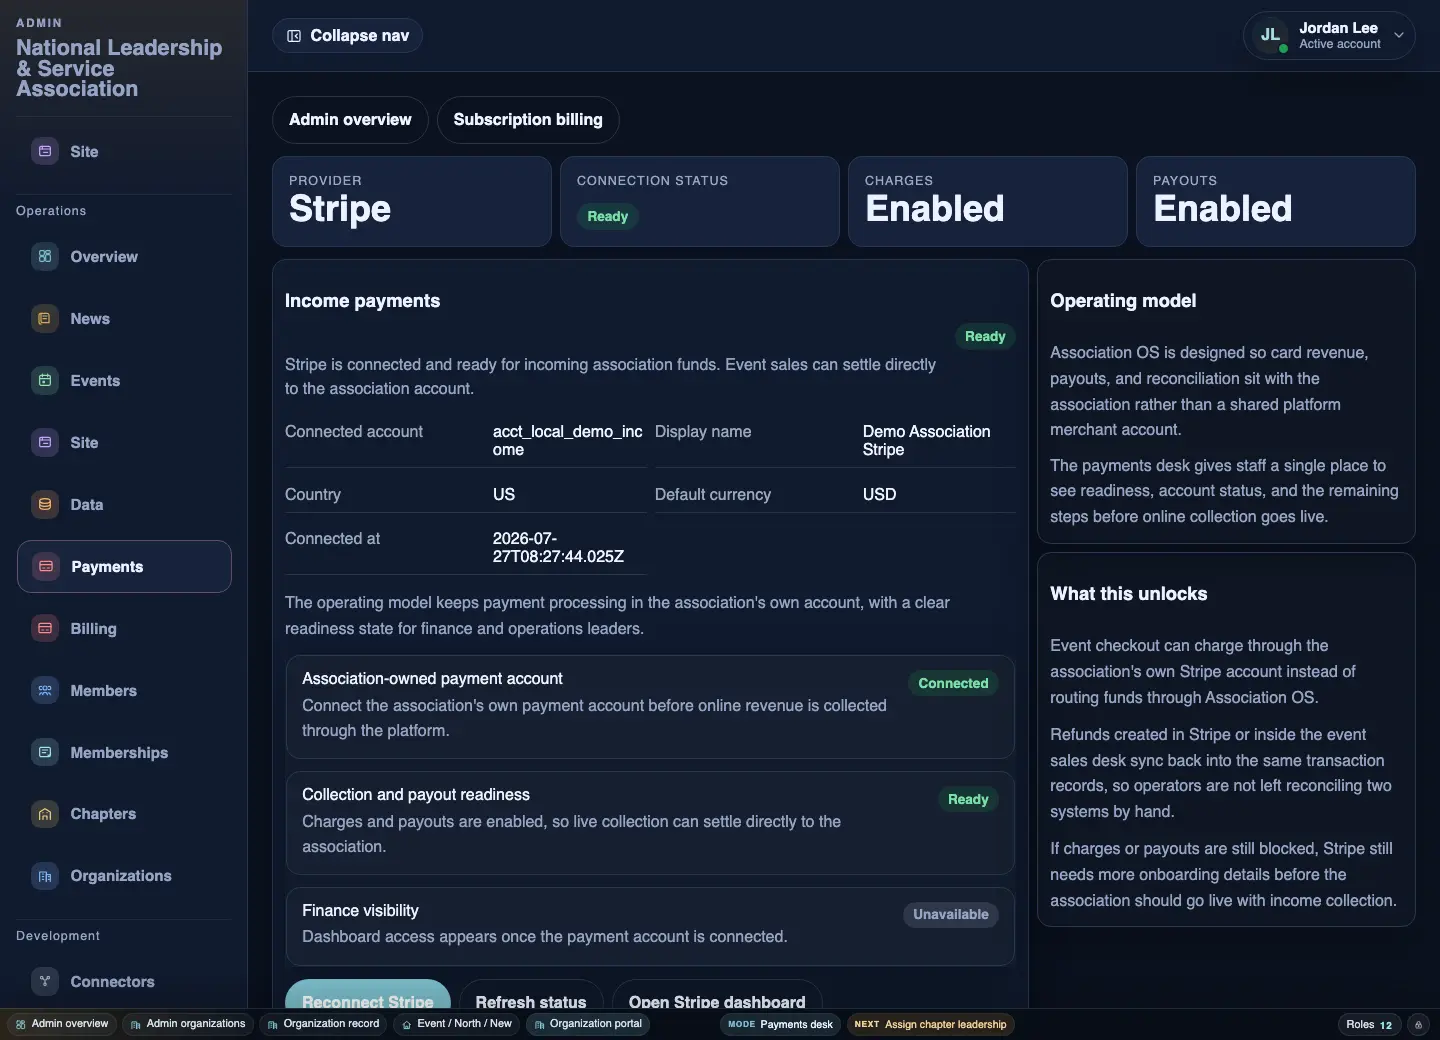Go to News via its sidebar icon
This screenshot has width=1440, height=1040.
[x=45, y=319]
